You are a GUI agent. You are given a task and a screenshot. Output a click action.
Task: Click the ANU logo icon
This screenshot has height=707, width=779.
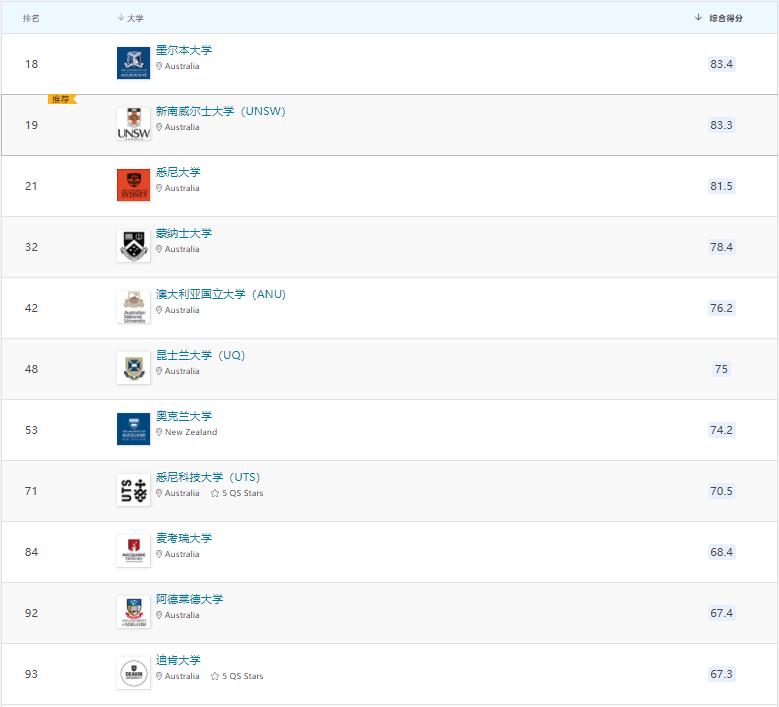tap(133, 307)
